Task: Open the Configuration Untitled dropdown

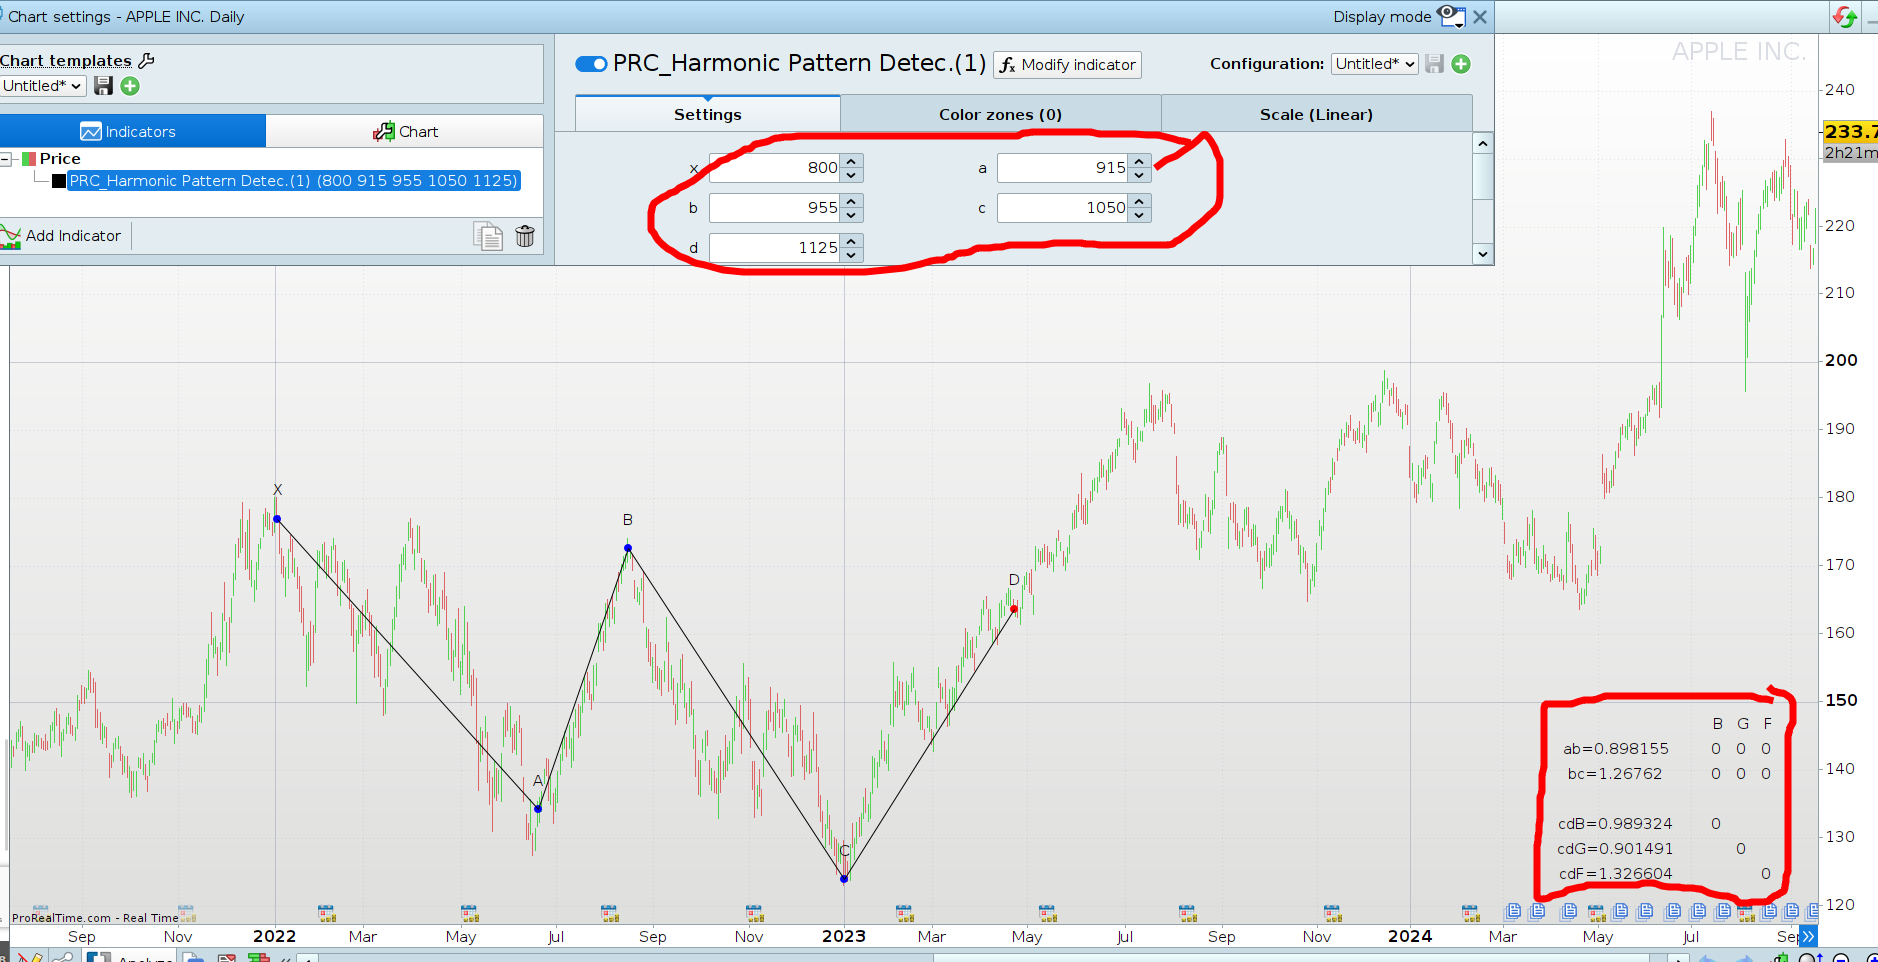Action: 1375,64
